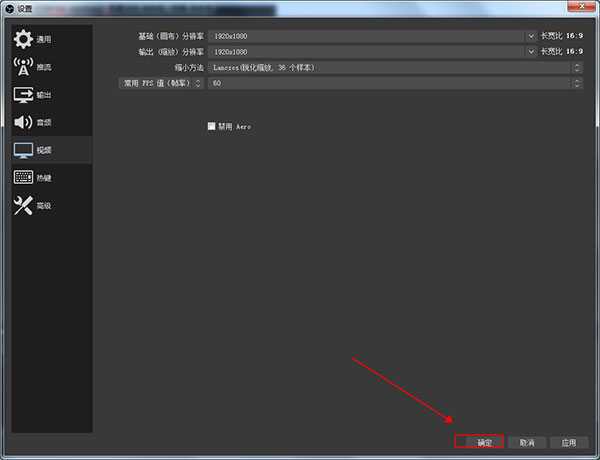Open the 常用 FPS 值 type selector

161,83
